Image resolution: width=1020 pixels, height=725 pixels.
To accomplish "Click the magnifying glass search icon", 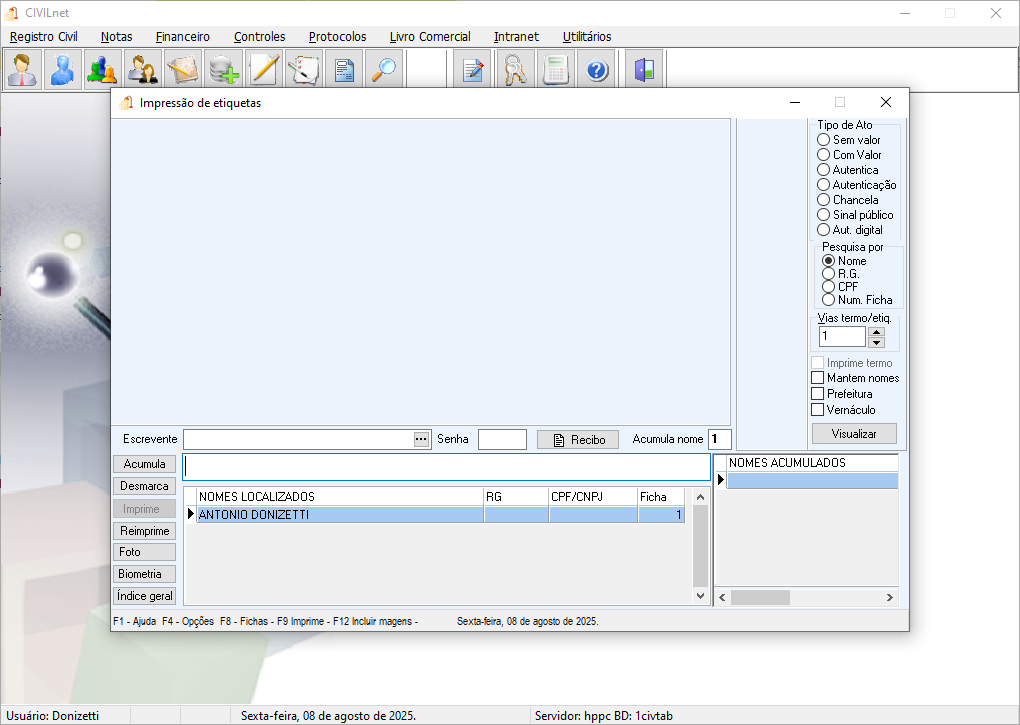I will (x=384, y=69).
